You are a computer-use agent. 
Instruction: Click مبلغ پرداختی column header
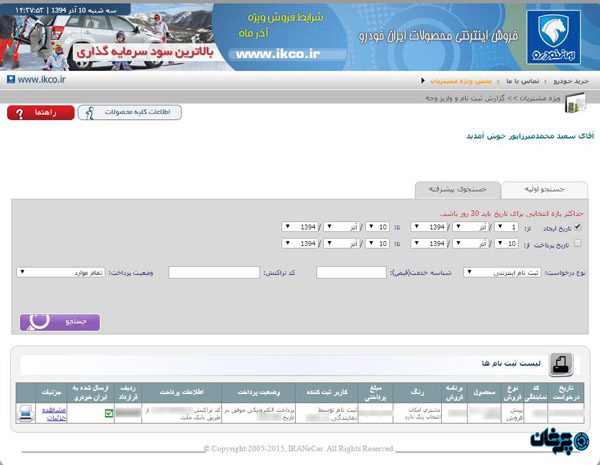(375, 392)
